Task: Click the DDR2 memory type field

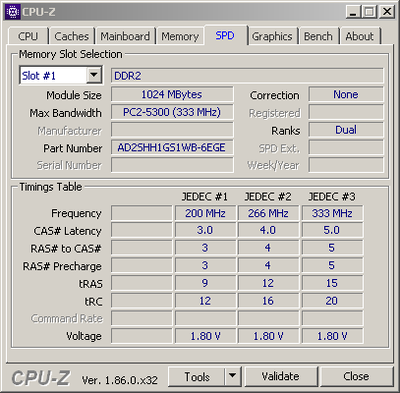Action: click(x=247, y=76)
